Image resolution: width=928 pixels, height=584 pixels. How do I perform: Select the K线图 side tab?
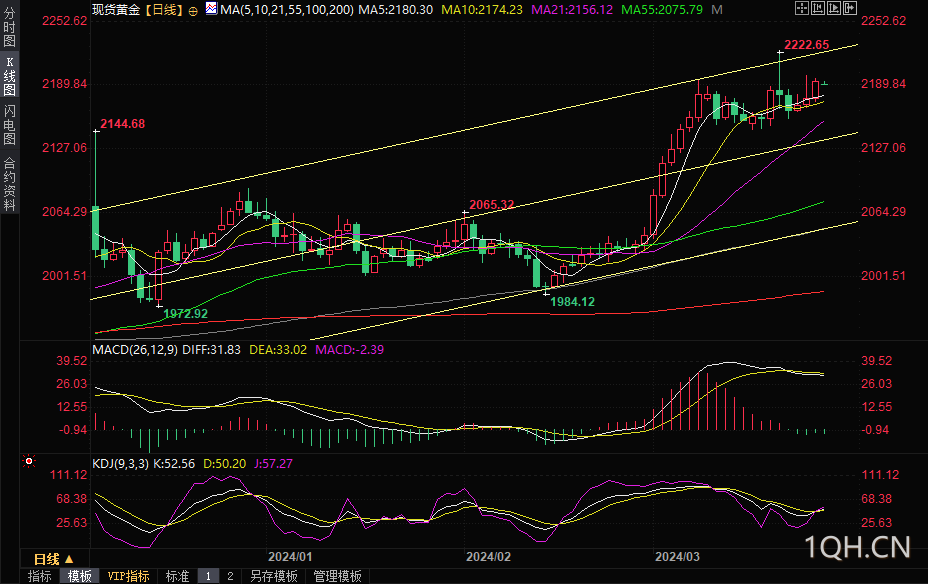click(9, 76)
